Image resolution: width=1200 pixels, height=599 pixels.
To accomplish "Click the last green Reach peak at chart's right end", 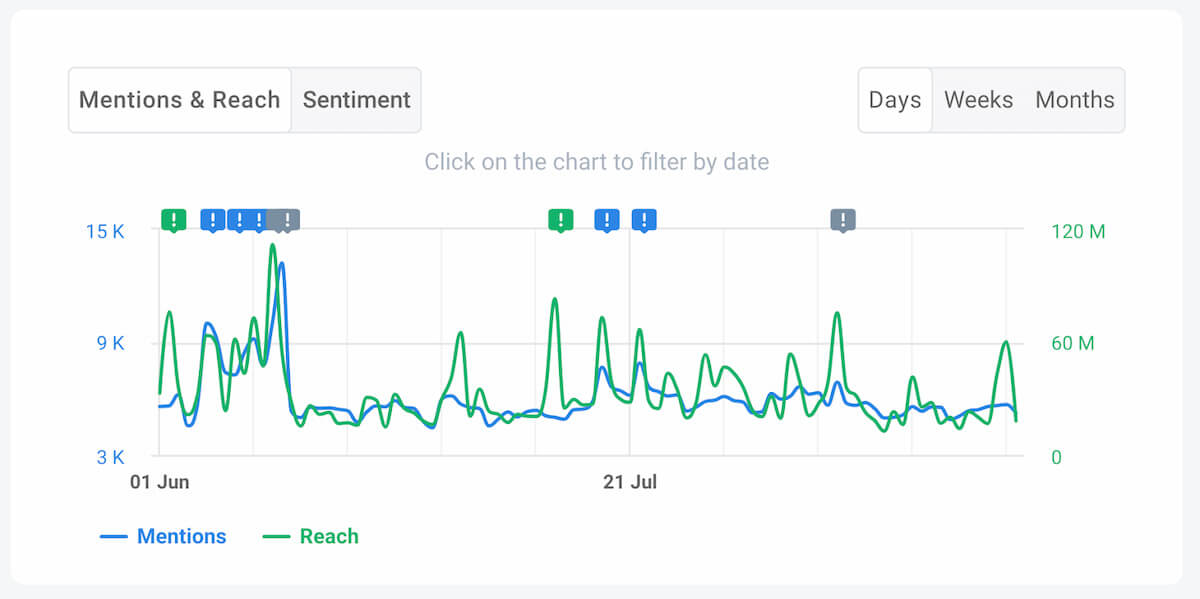I will [x=1006, y=343].
